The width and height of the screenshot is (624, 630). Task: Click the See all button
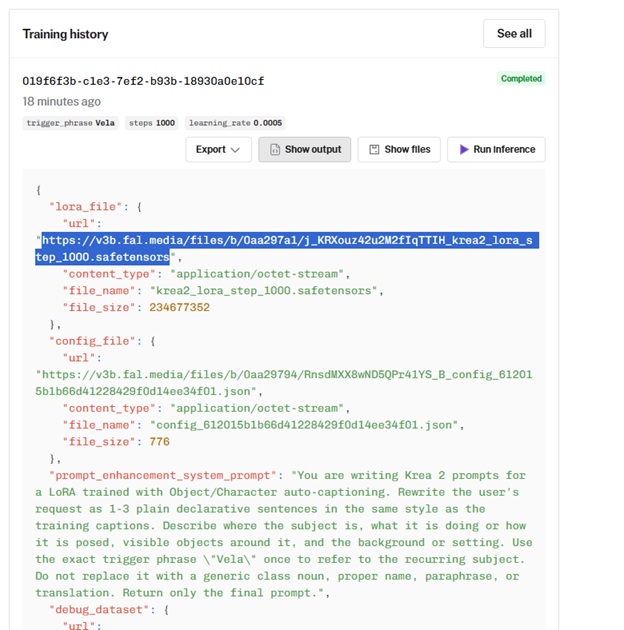click(x=514, y=34)
